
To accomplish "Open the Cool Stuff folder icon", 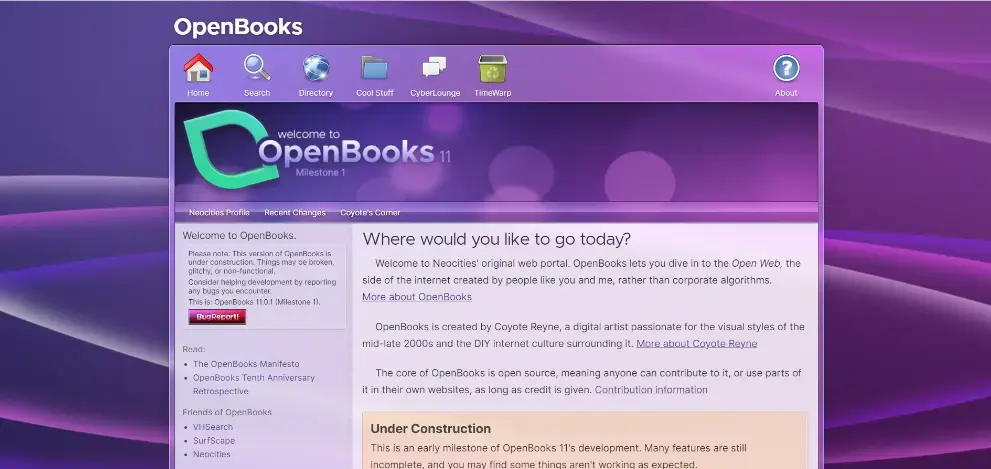I will [375, 68].
